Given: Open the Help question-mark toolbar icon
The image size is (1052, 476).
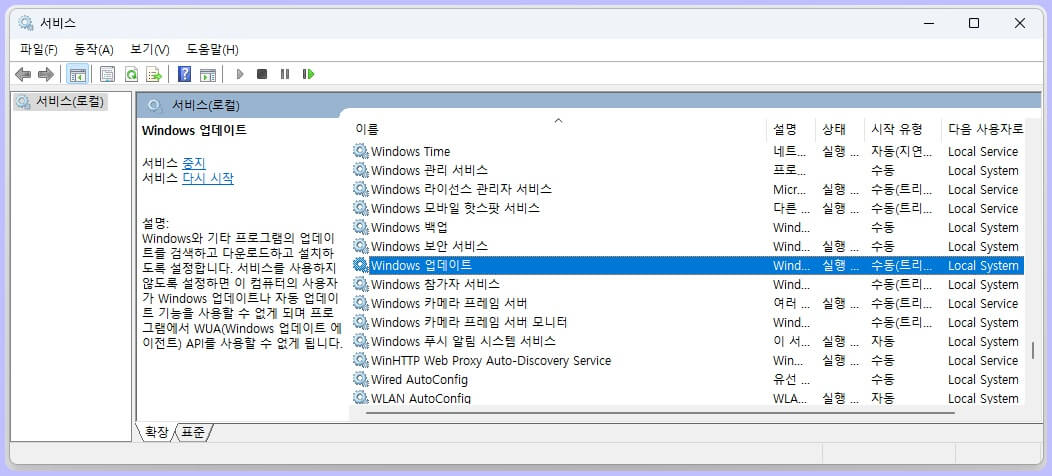Looking at the screenshot, I should (x=185, y=75).
